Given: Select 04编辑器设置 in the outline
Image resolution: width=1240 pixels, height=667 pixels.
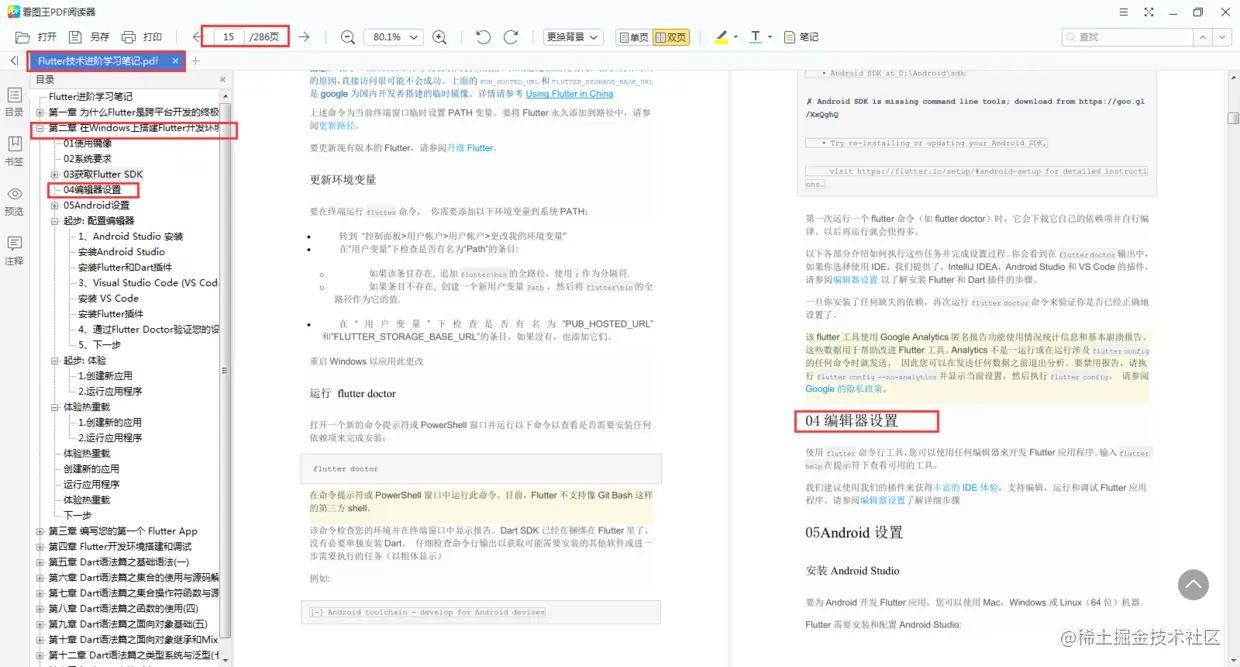Looking at the screenshot, I should [x=92, y=190].
